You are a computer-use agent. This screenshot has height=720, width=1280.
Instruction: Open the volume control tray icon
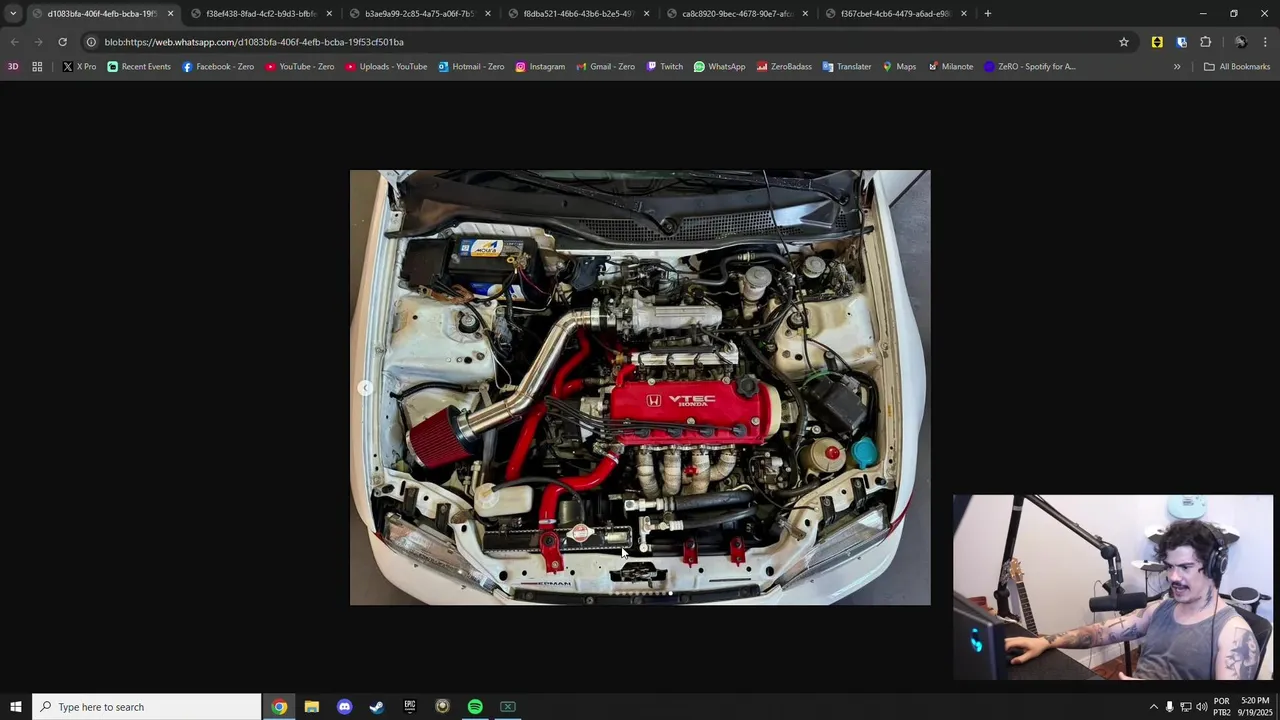pos(1201,707)
